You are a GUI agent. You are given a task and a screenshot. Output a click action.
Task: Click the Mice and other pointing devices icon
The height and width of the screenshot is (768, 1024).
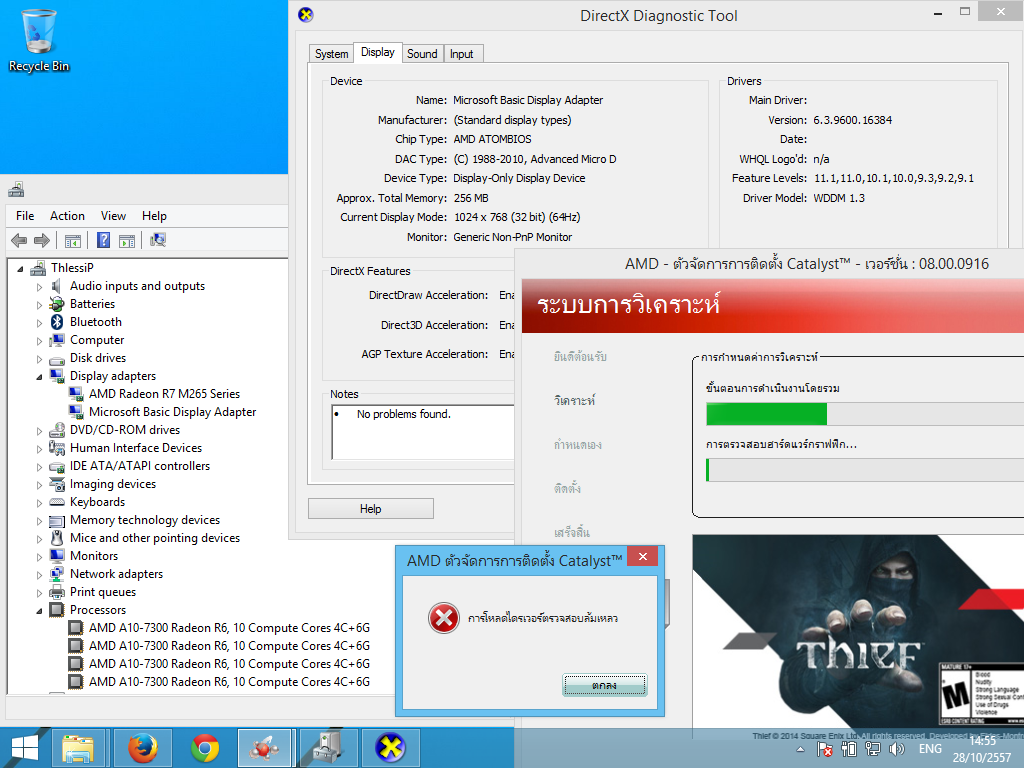pyautogui.click(x=57, y=538)
